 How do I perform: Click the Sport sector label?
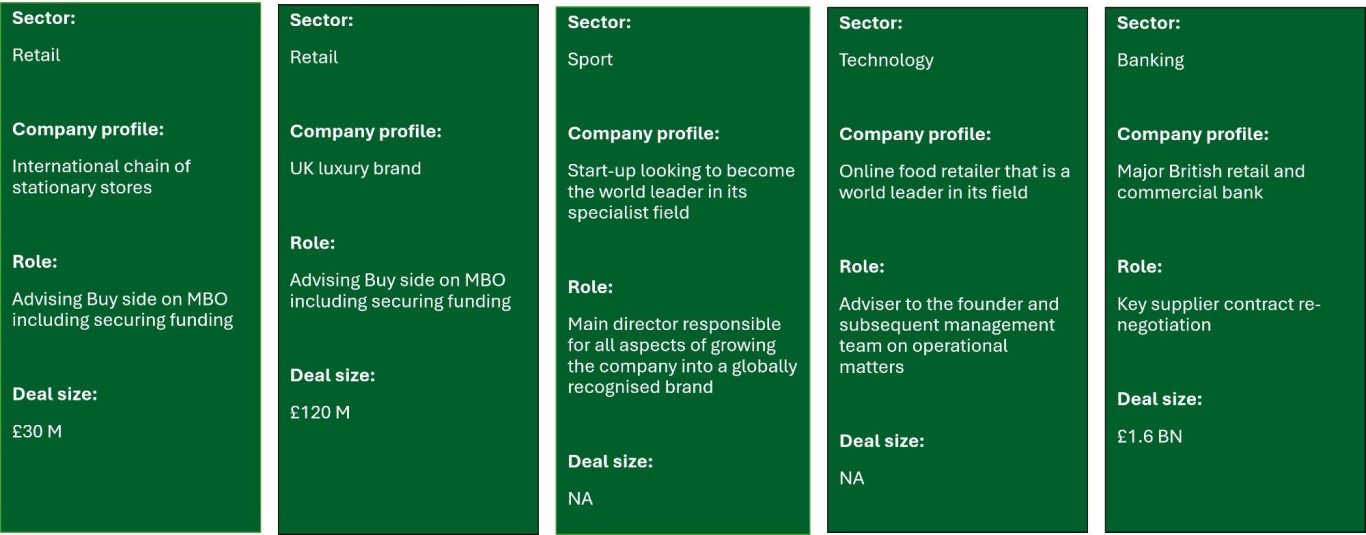[590, 60]
